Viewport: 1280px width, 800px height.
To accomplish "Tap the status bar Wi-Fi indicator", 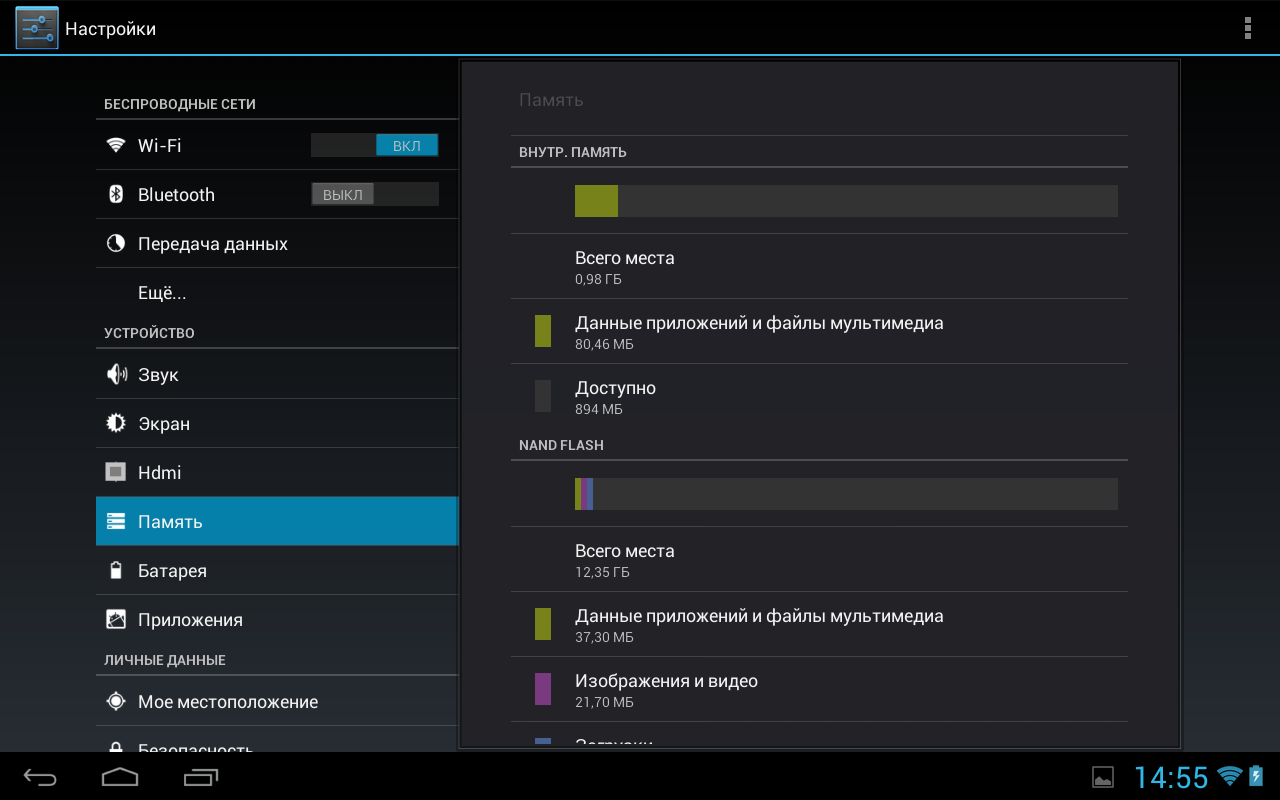I will (x=1230, y=776).
